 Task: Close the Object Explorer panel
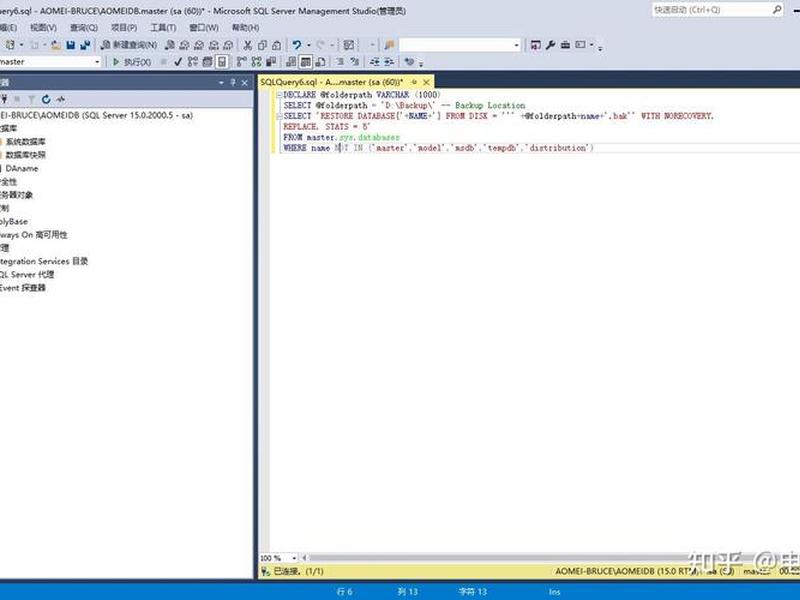click(245, 82)
